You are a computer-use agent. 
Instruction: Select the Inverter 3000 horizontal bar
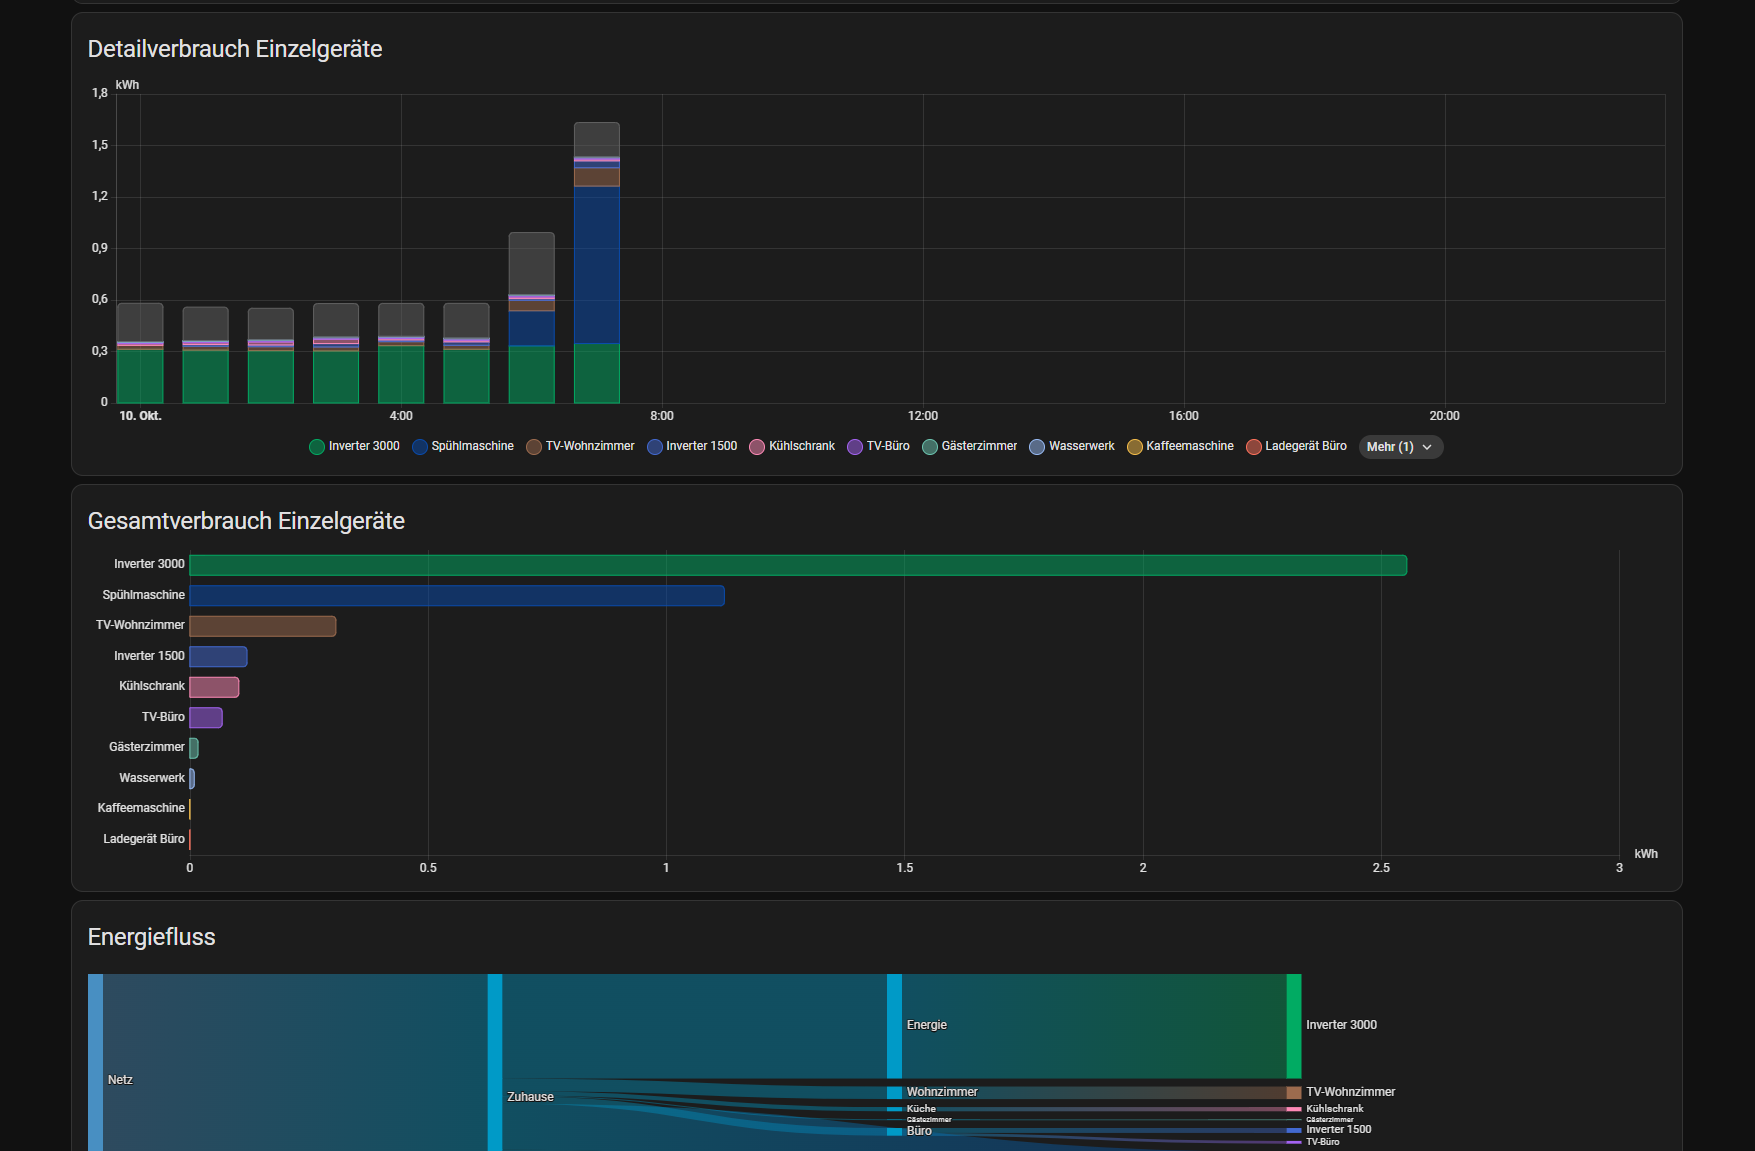pyautogui.click(x=797, y=566)
